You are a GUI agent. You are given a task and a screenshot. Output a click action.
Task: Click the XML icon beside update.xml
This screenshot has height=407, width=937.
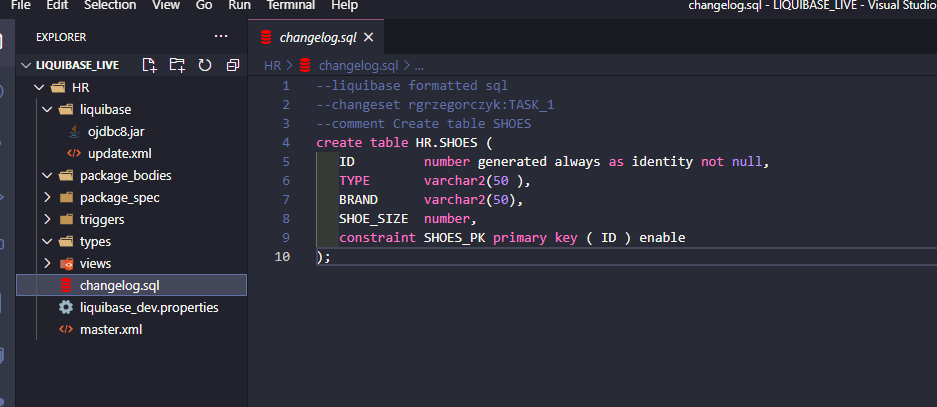74,154
